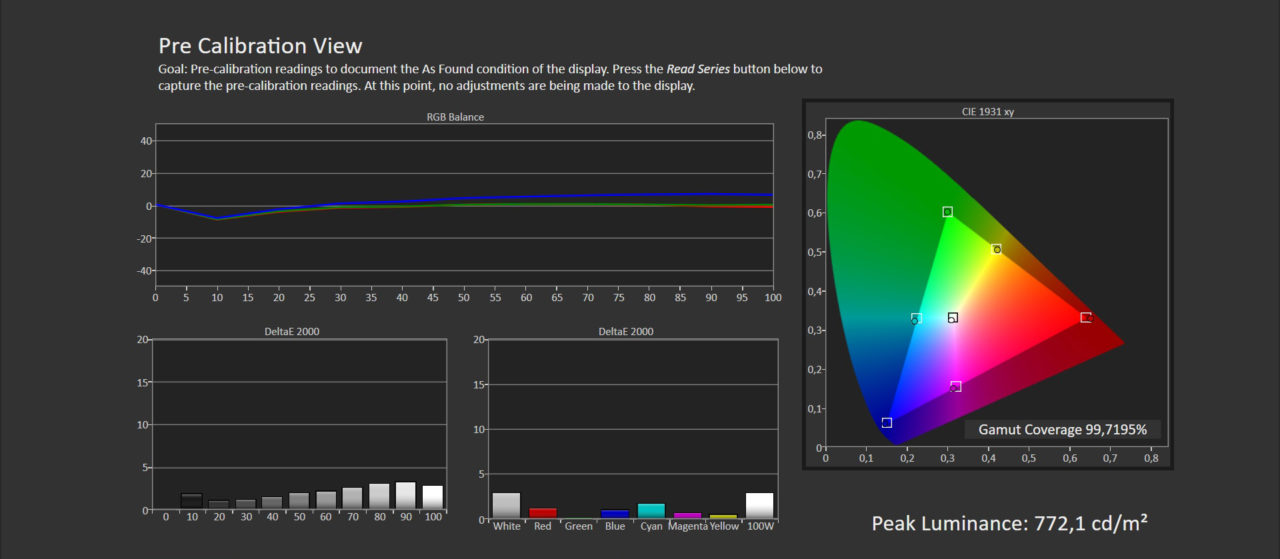Click the blue primary marker on CIE diagram
The width and height of the screenshot is (1280, 559).
click(x=886, y=423)
